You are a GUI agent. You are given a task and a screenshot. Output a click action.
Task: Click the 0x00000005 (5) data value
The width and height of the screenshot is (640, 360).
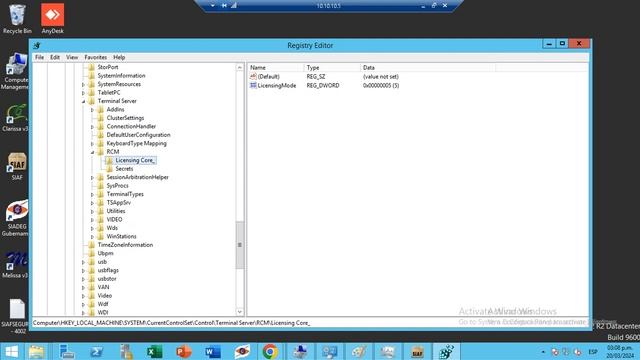tap(381, 86)
